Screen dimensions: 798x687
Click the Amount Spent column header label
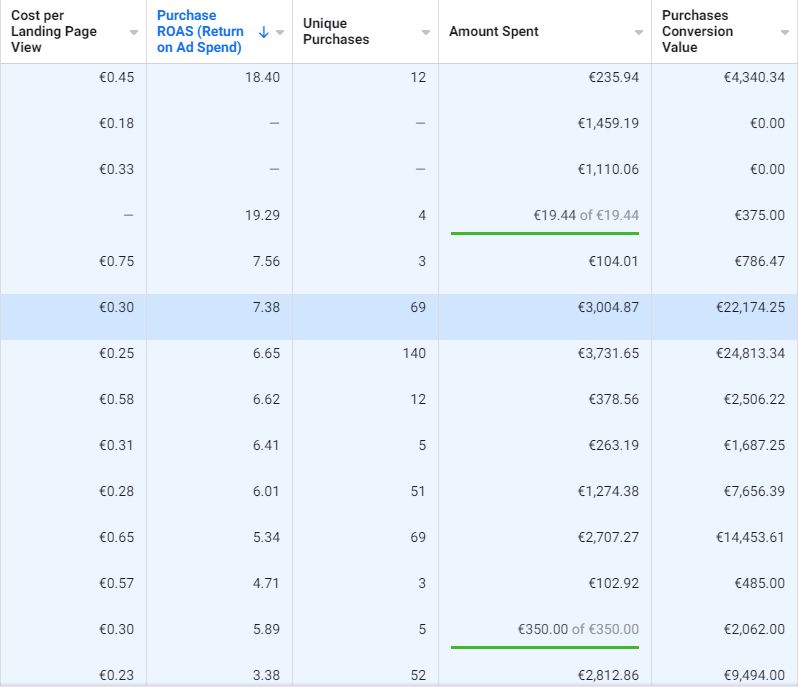point(494,32)
